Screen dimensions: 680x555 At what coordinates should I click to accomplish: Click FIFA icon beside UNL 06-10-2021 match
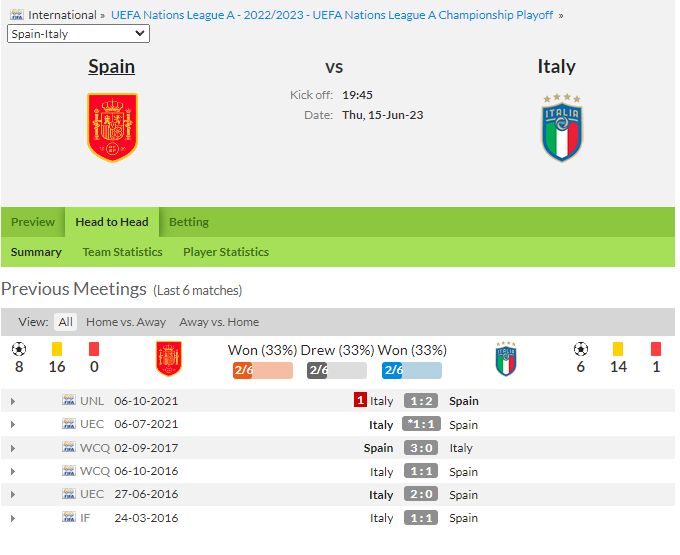(x=69, y=400)
